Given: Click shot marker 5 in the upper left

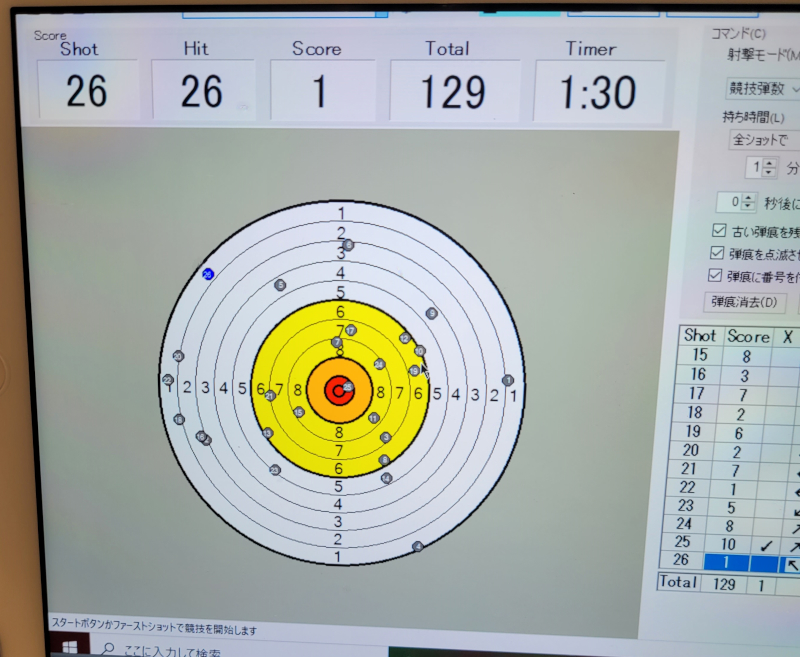Looking at the screenshot, I should 280,285.
